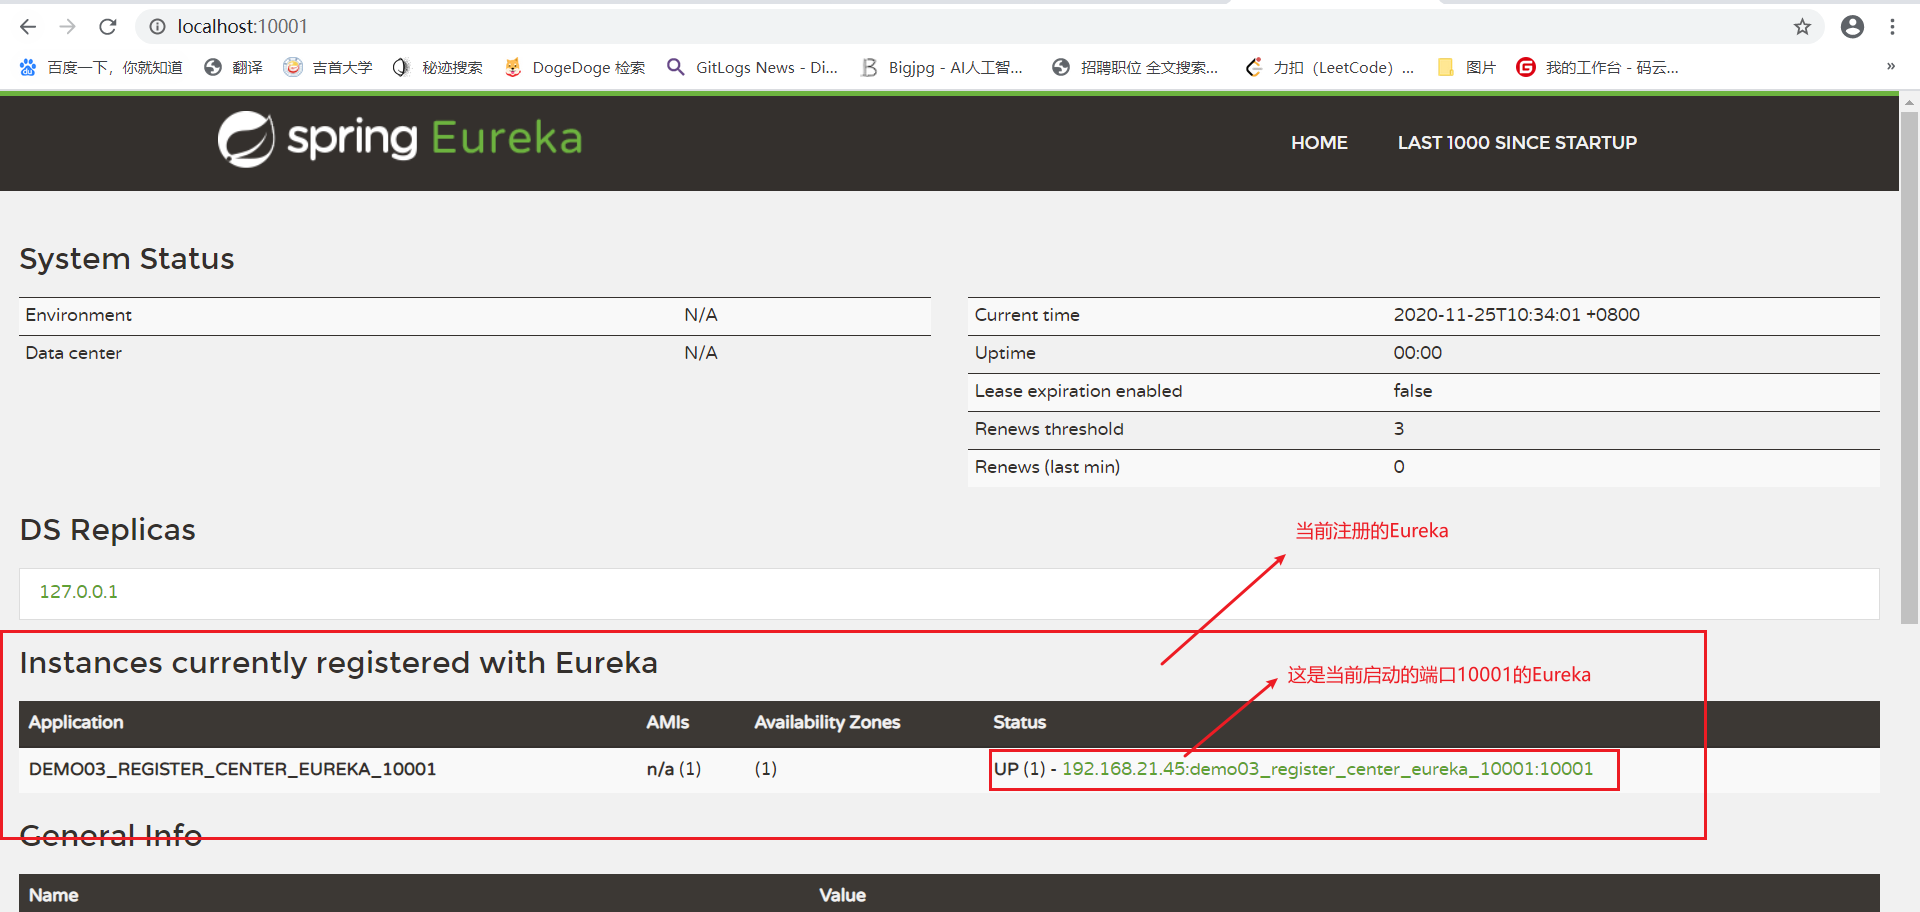Click the Renews threshold row label
This screenshot has width=1920, height=912.
click(x=1049, y=429)
